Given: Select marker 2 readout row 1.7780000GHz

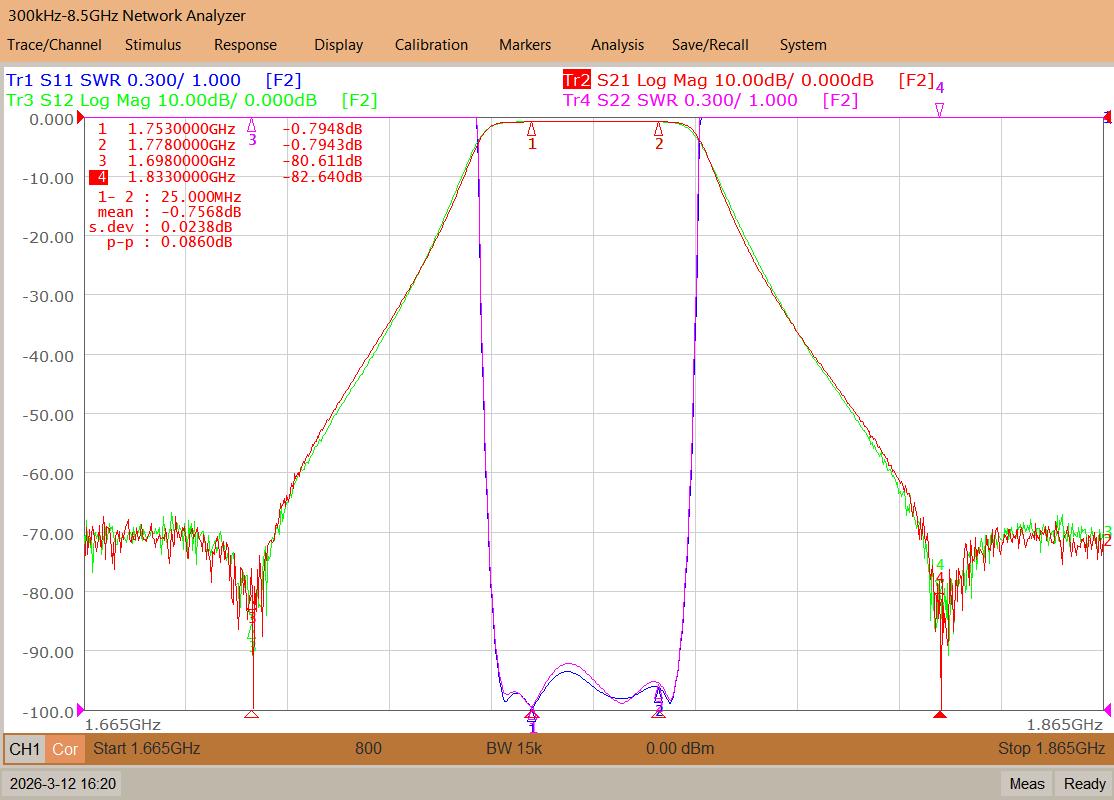Looking at the screenshot, I should (230, 145).
